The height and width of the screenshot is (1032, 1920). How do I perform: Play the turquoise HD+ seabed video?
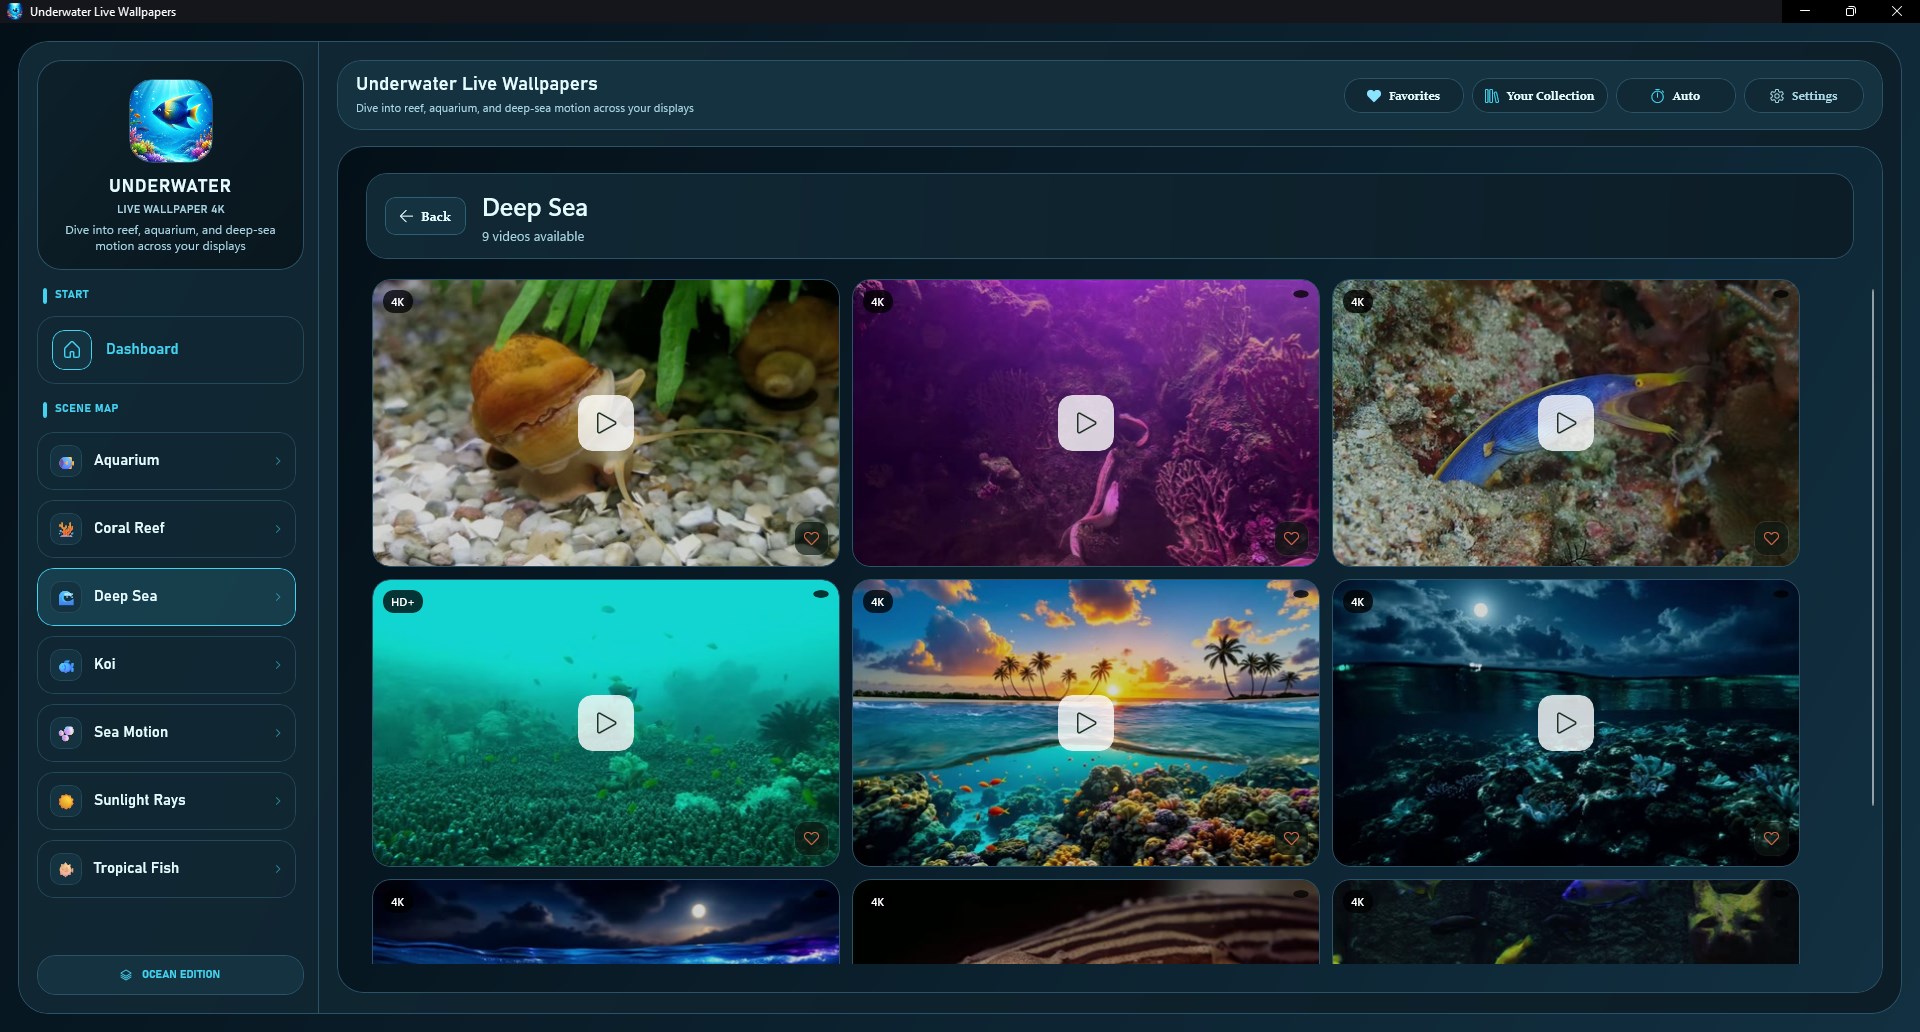pyautogui.click(x=606, y=723)
